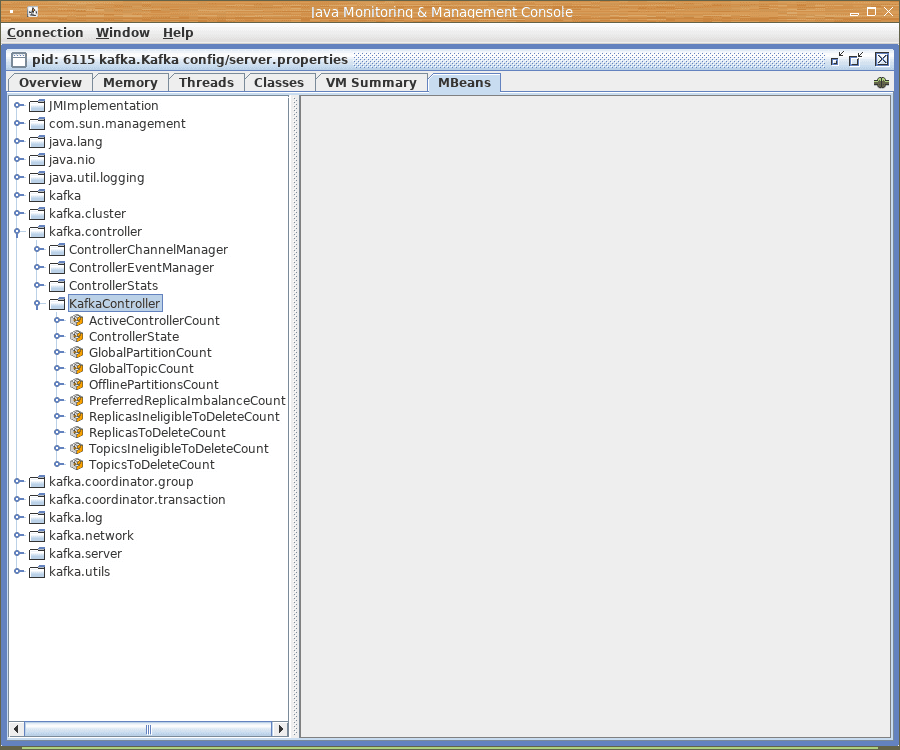Viewport: 900px width, 750px height.
Task: Select the kafka.coordinator.transaction label
Action: click(137, 500)
